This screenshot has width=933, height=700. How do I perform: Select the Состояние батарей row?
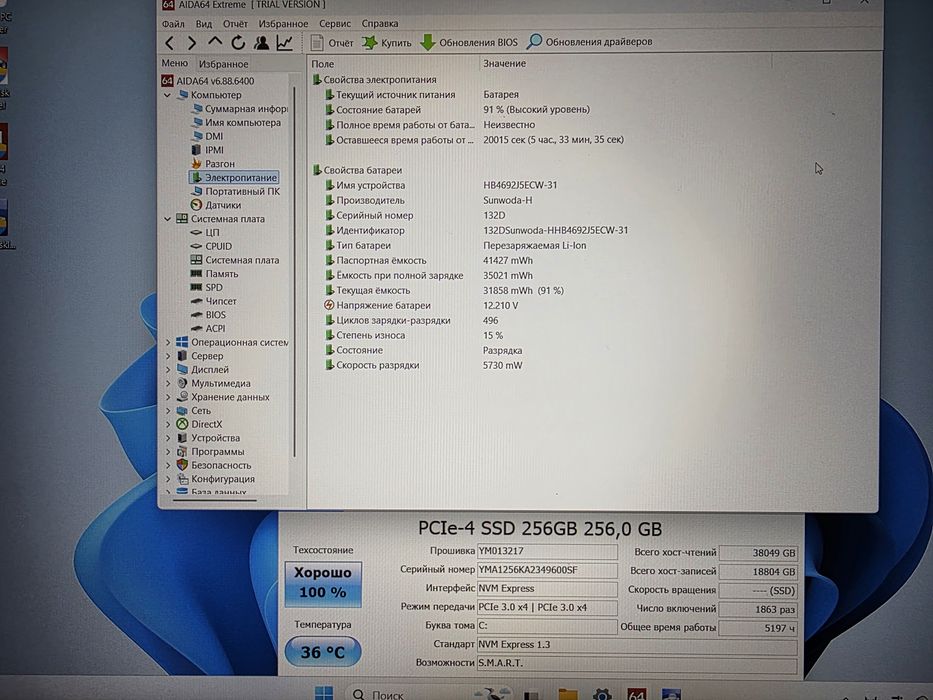point(458,110)
